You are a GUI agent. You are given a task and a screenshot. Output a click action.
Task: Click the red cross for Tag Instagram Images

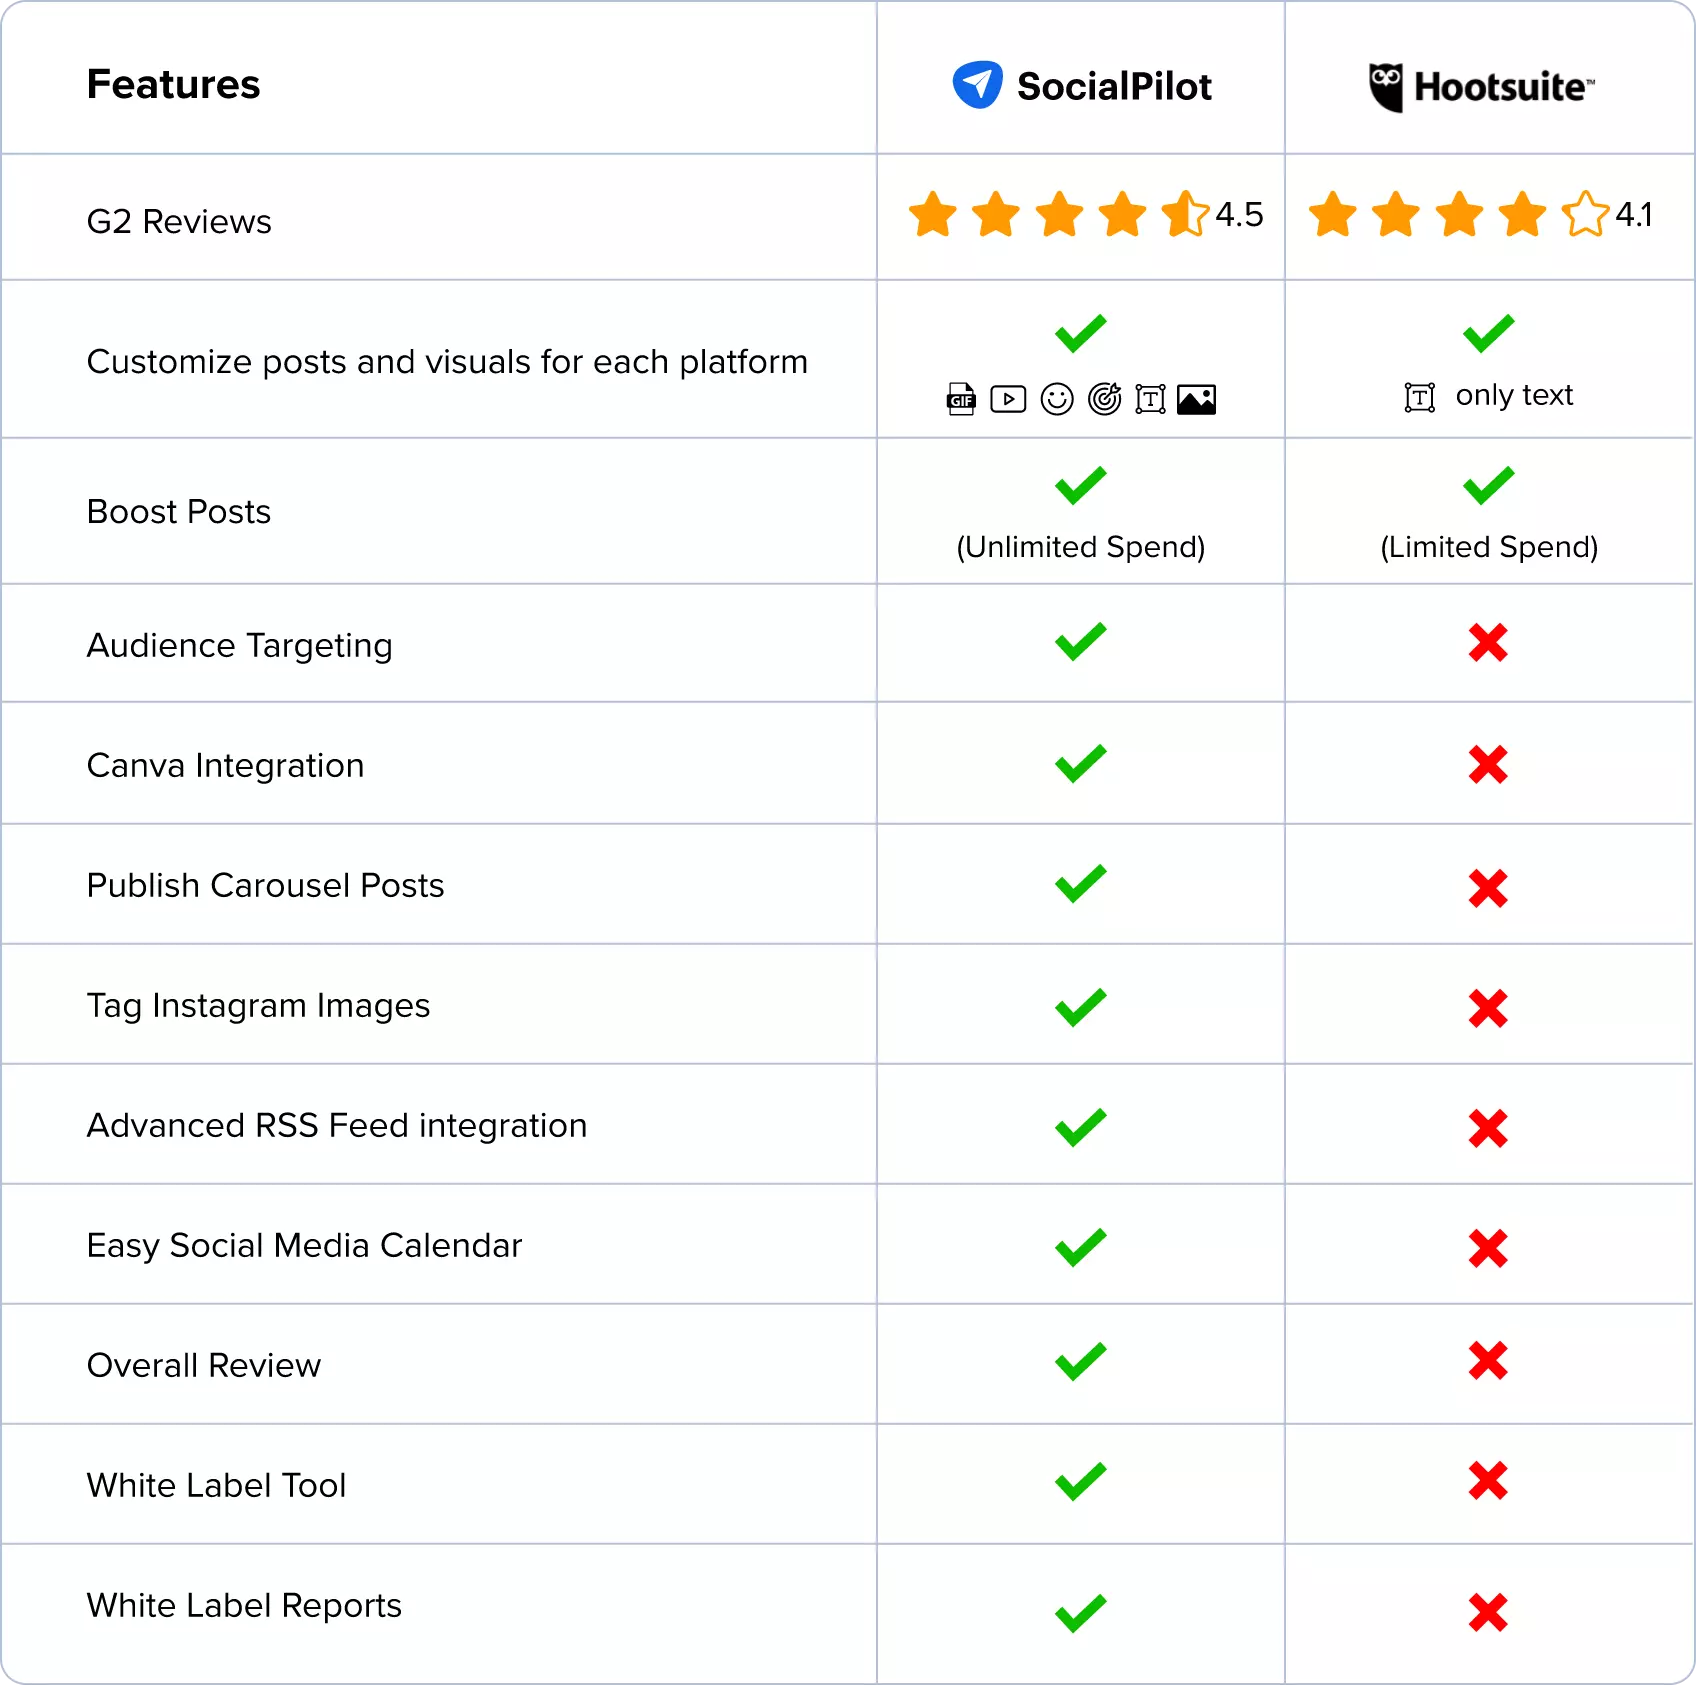pos(1488,1008)
